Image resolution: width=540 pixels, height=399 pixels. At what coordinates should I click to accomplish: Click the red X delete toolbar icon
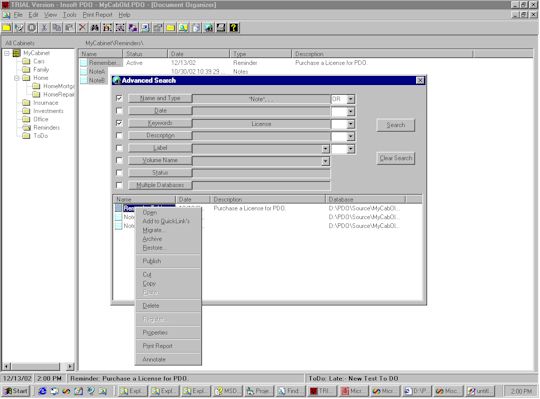(x=82, y=28)
